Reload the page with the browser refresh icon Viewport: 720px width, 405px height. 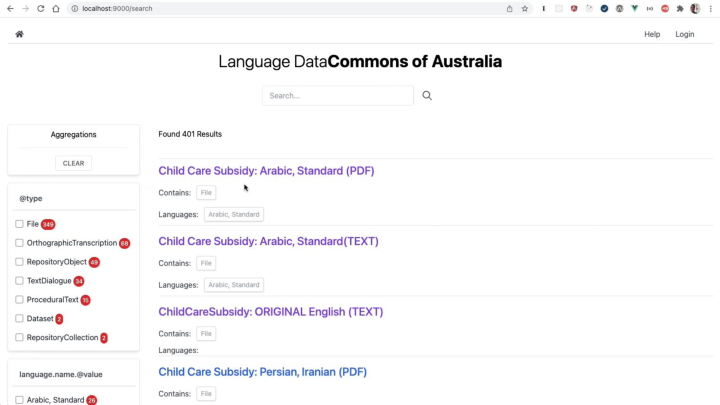(40, 8)
